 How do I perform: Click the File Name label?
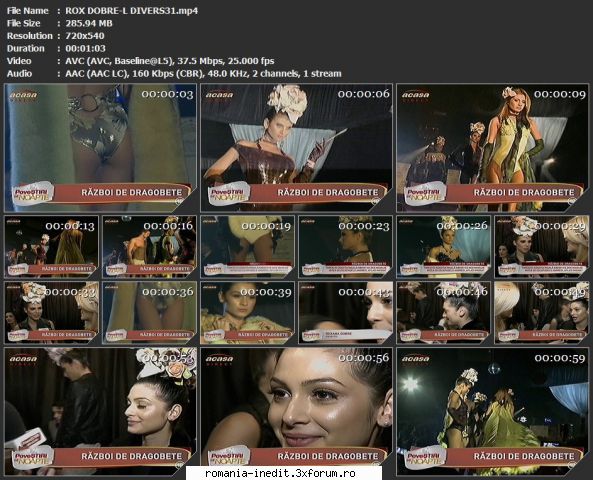click(28, 11)
